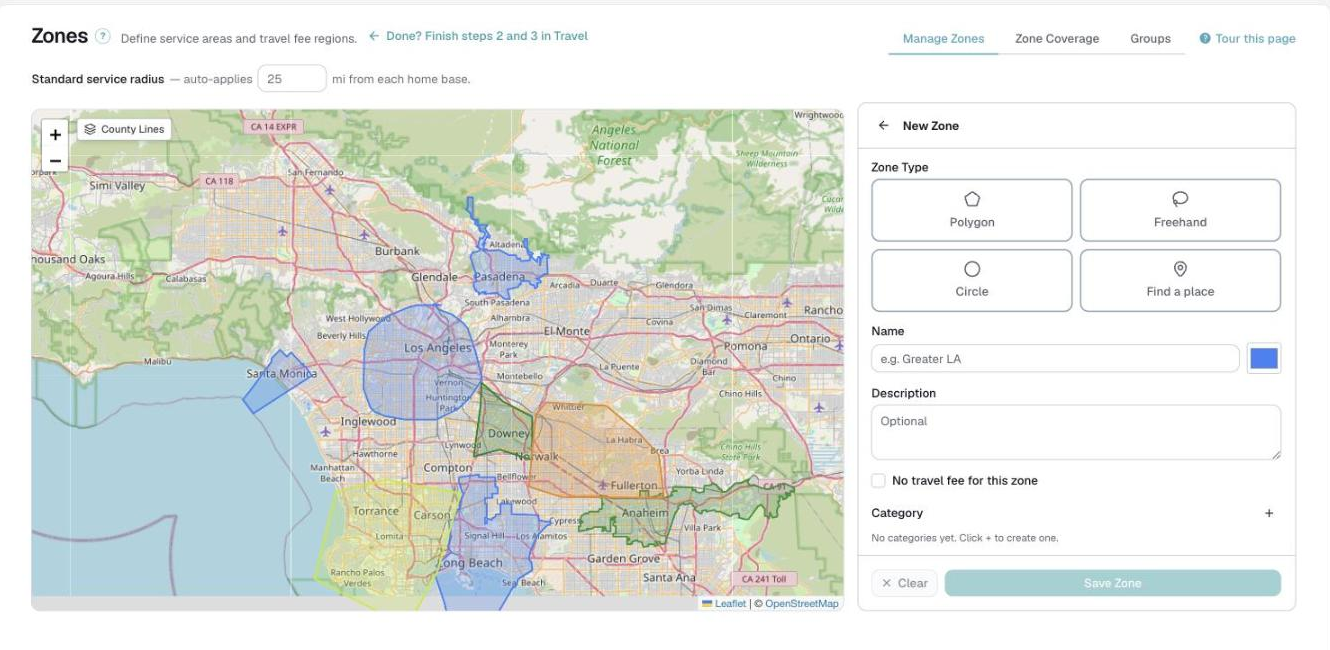
Task: Choose the Find a place option
Action: (x=1180, y=280)
